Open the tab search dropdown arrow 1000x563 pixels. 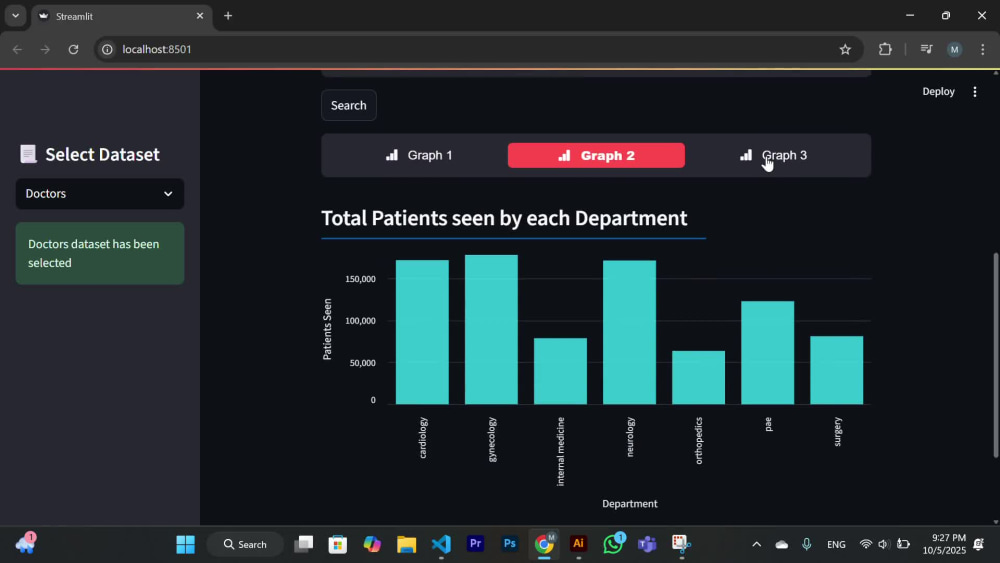15,16
